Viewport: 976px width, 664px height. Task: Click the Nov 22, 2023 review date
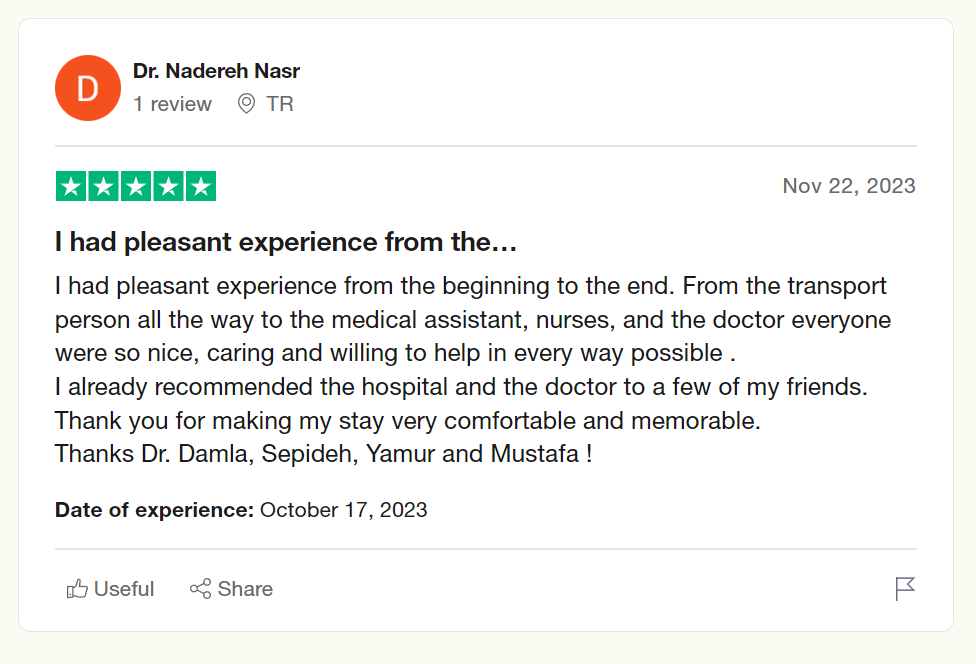(849, 186)
